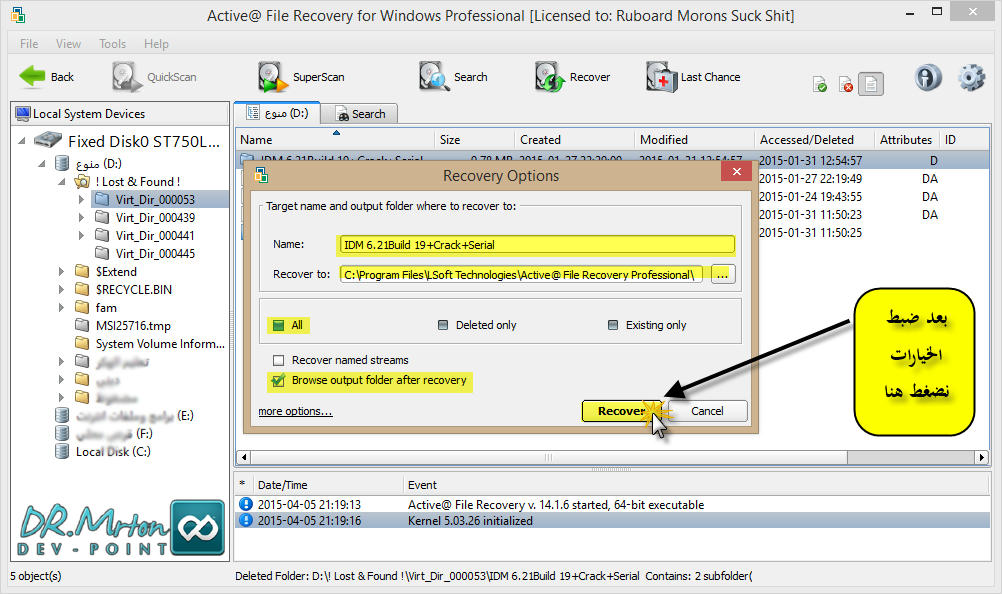
Task: Expand Virt_Dir_000439 node
Action: [81, 217]
